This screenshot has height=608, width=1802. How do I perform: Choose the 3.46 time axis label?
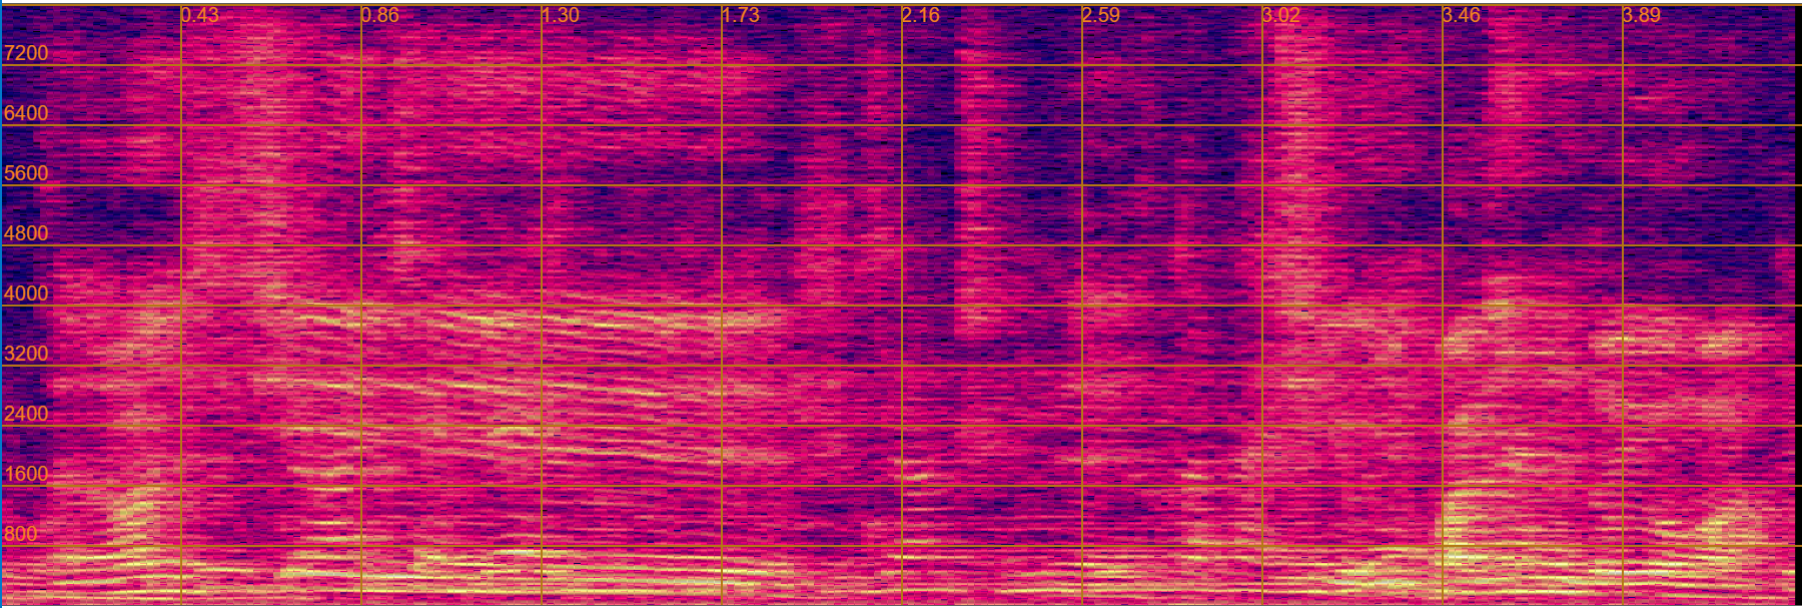[1462, 15]
